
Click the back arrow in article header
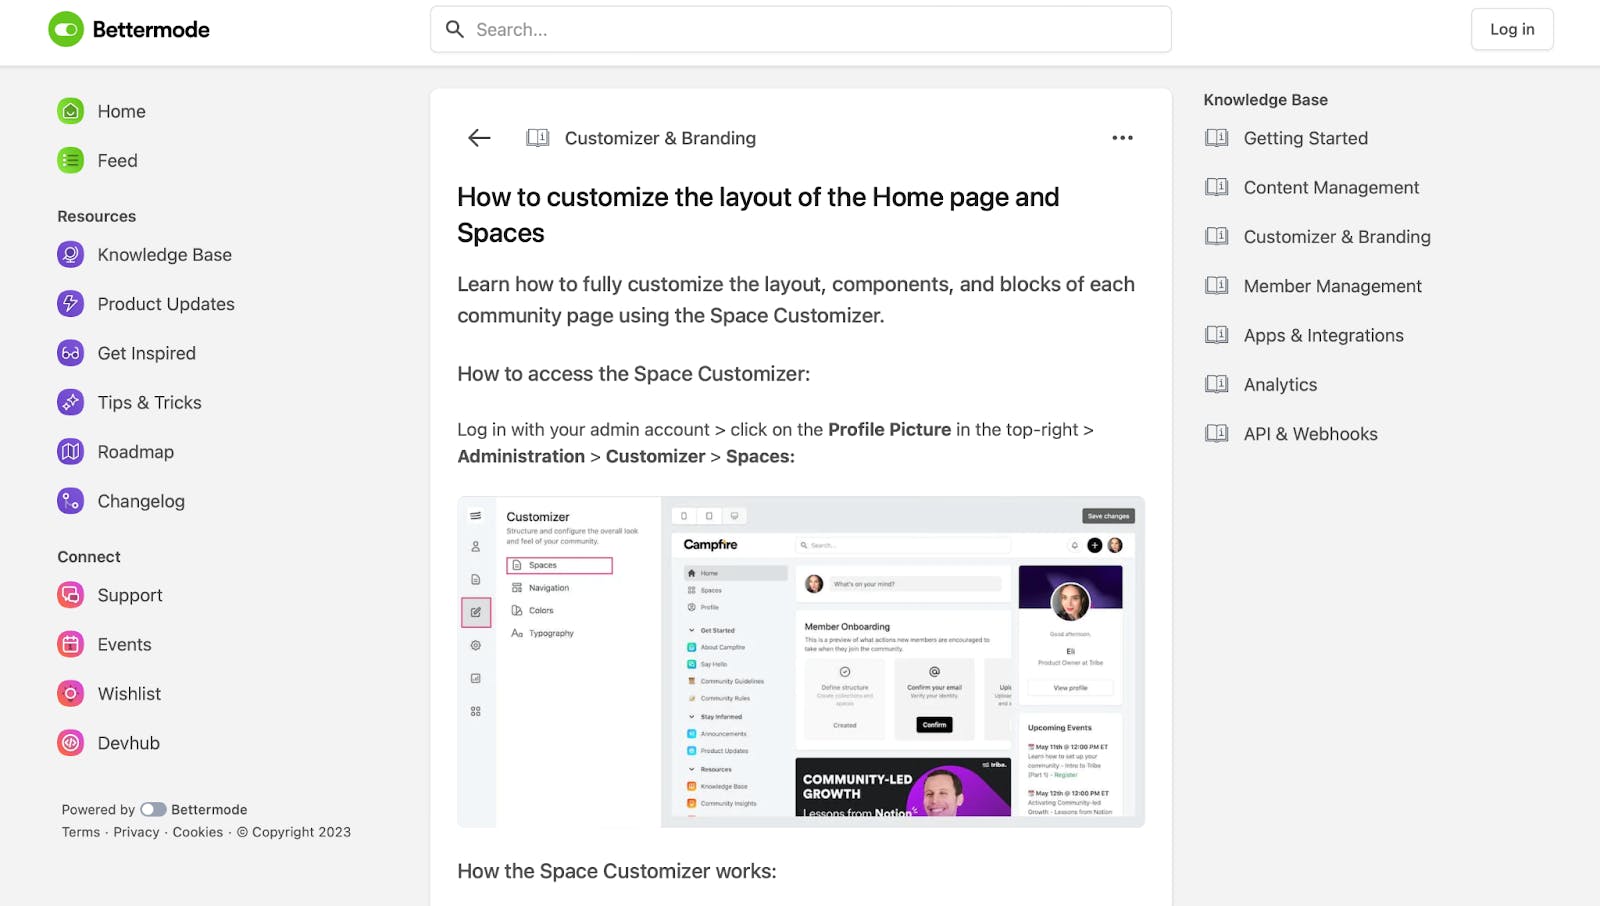pyautogui.click(x=480, y=138)
